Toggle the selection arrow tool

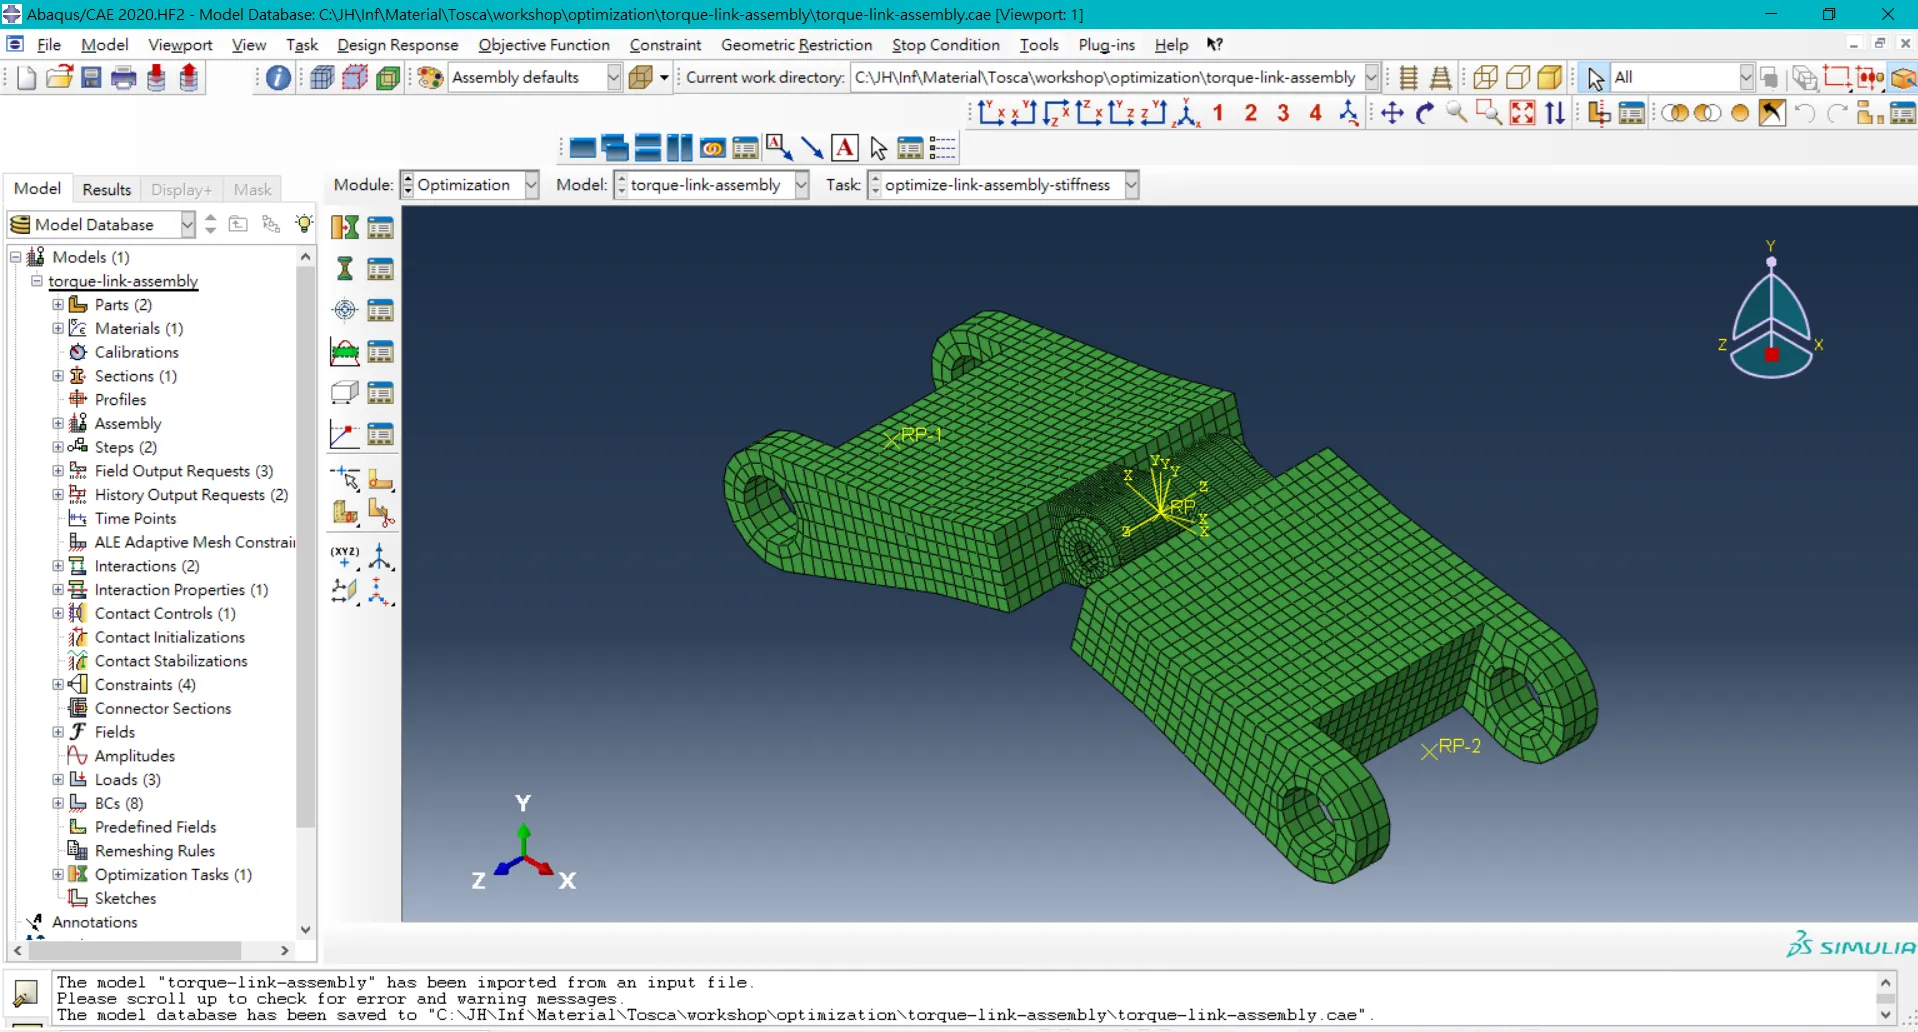tap(1595, 78)
